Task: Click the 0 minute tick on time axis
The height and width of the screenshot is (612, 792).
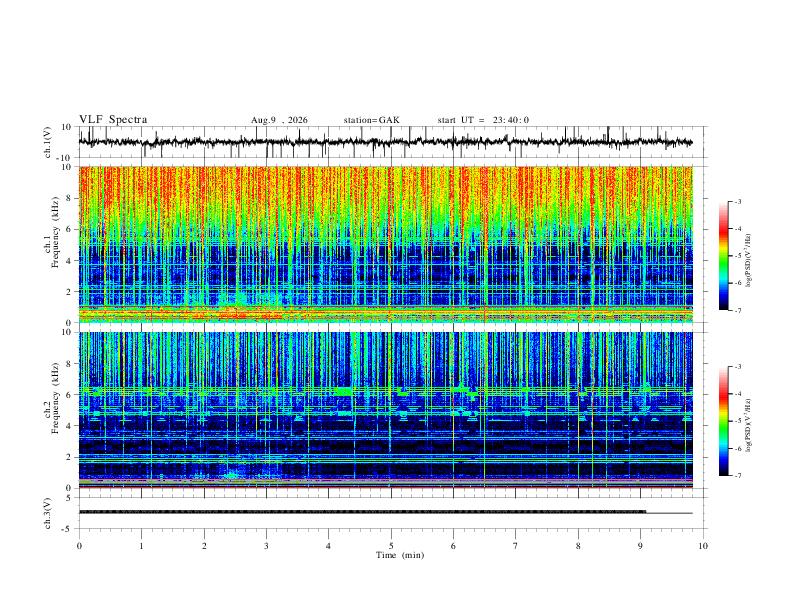Action: (x=79, y=546)
